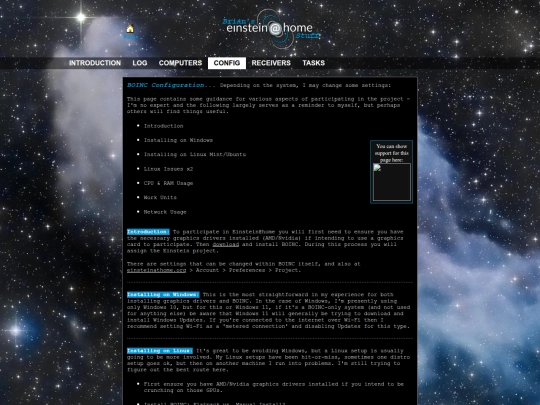540x405 pixels.
Task: Follow the underlined download link
Action: (226, 245)
